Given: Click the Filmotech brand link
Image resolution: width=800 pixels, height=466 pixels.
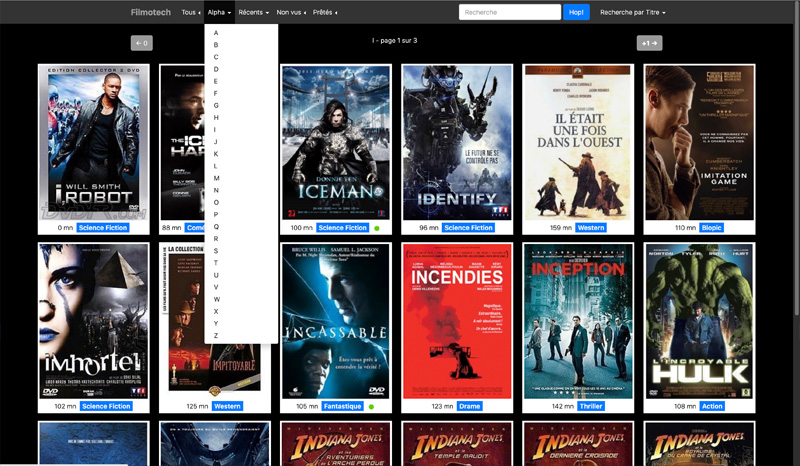Looking at the screenshot, I should pos(151,12).
